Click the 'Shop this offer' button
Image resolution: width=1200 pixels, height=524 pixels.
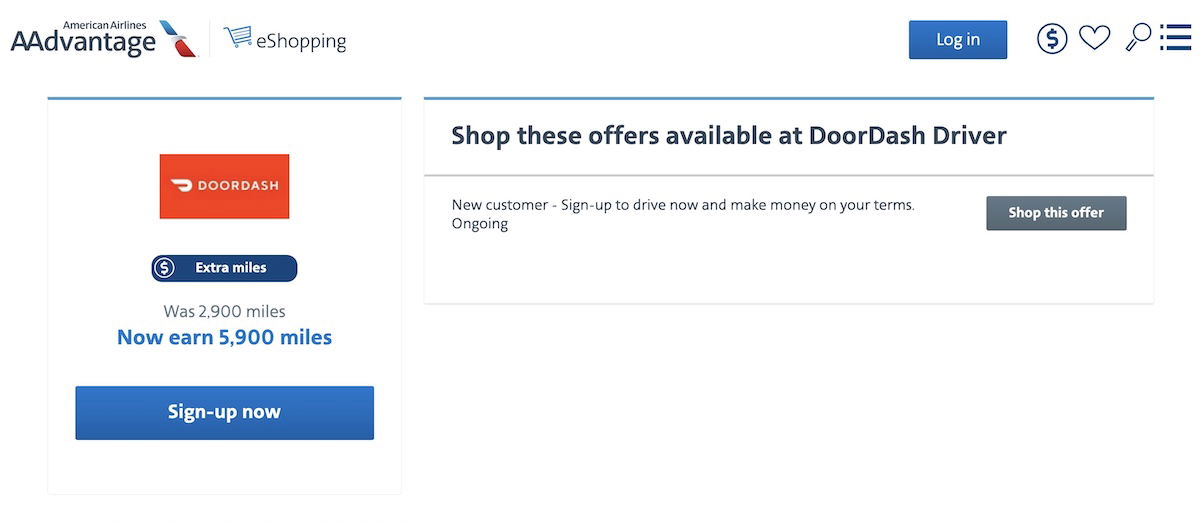click(1056, 213)
